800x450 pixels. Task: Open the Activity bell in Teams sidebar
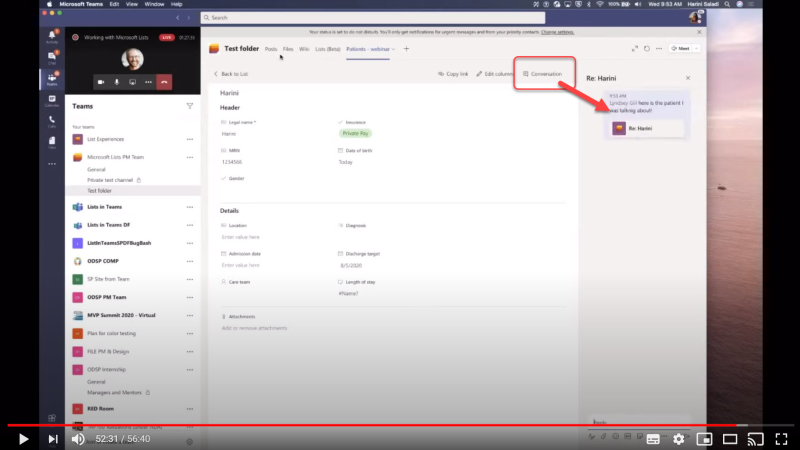click(52, 36)
